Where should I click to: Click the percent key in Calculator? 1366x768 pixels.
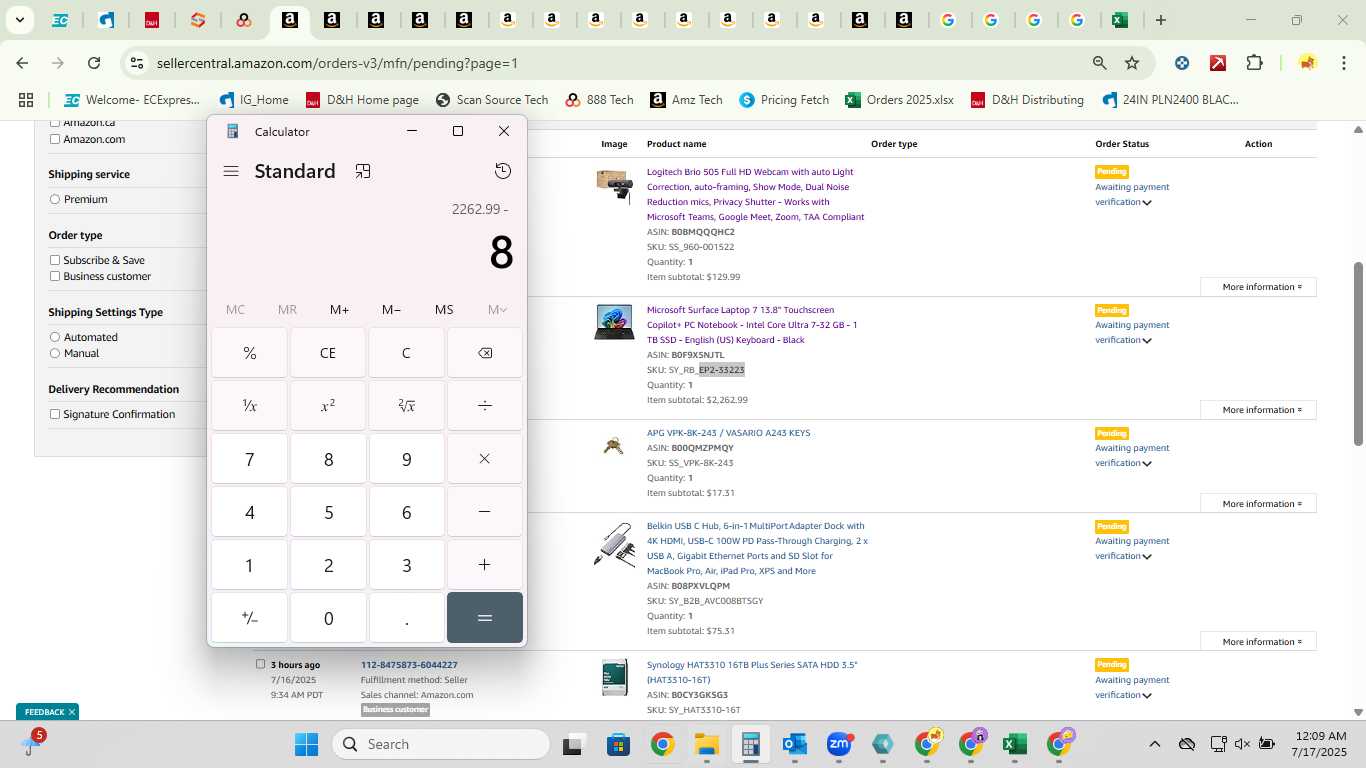pos(250,353)
